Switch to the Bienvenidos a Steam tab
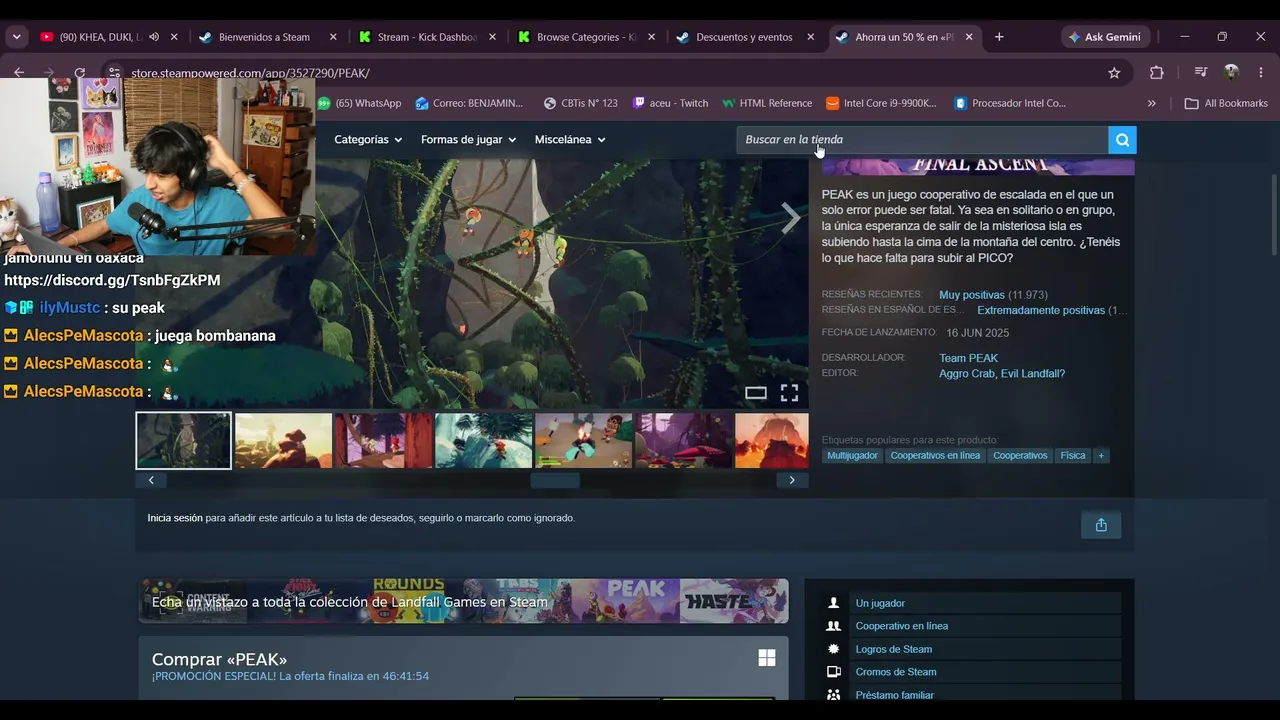This screenshot has width=1280, height=720. [265, 37]
